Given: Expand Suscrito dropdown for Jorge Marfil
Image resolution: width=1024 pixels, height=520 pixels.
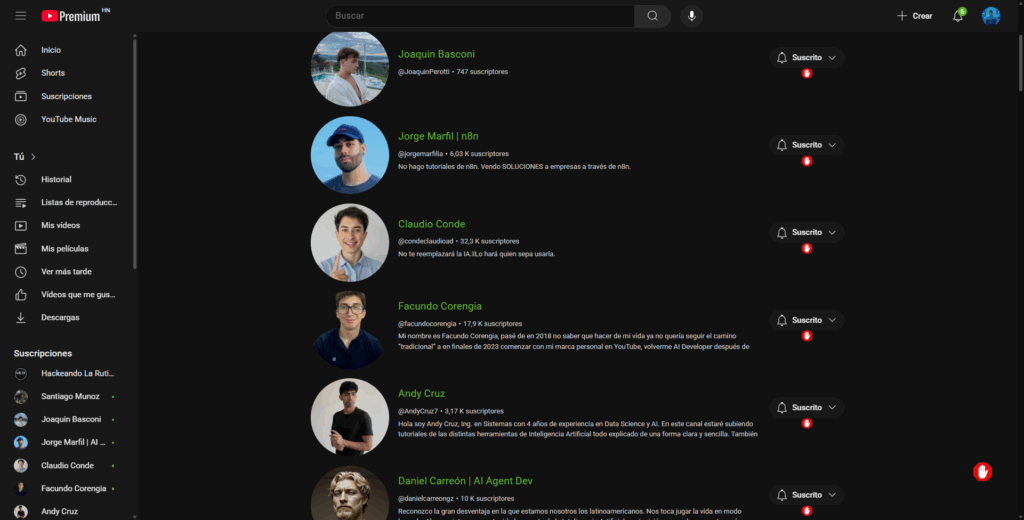Looking at the screenshot, I should pyautogui.click(x=832, y=145).
